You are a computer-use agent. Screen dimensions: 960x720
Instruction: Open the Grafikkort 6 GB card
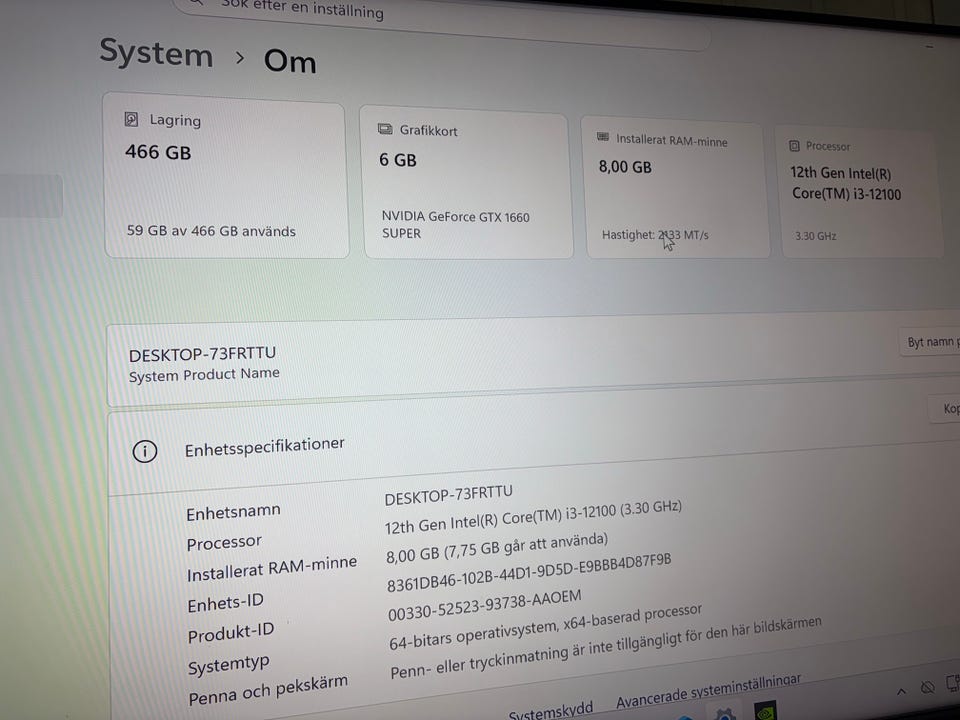[468, 182]
